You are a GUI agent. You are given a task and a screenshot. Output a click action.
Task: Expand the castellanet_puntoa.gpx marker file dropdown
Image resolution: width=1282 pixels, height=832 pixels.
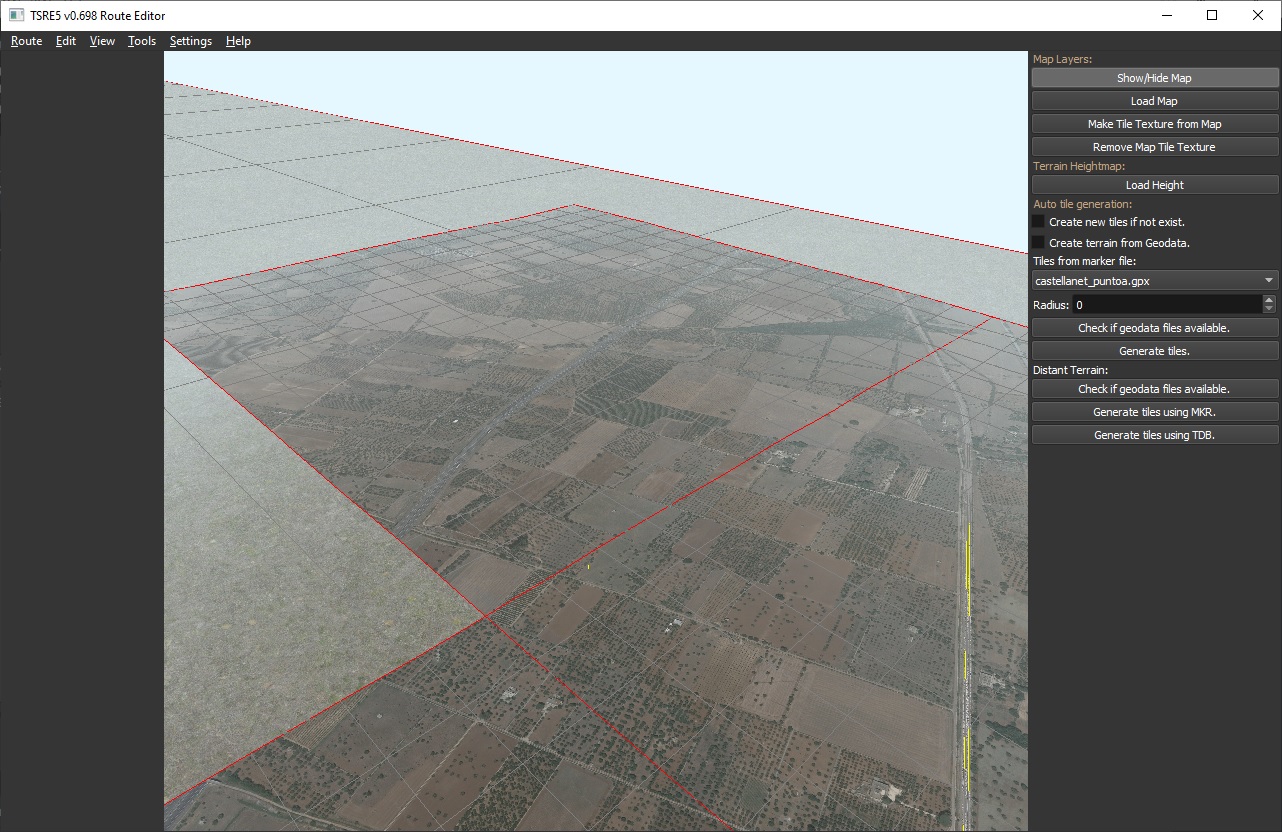pyautogui.click(x=1154, y=281)
